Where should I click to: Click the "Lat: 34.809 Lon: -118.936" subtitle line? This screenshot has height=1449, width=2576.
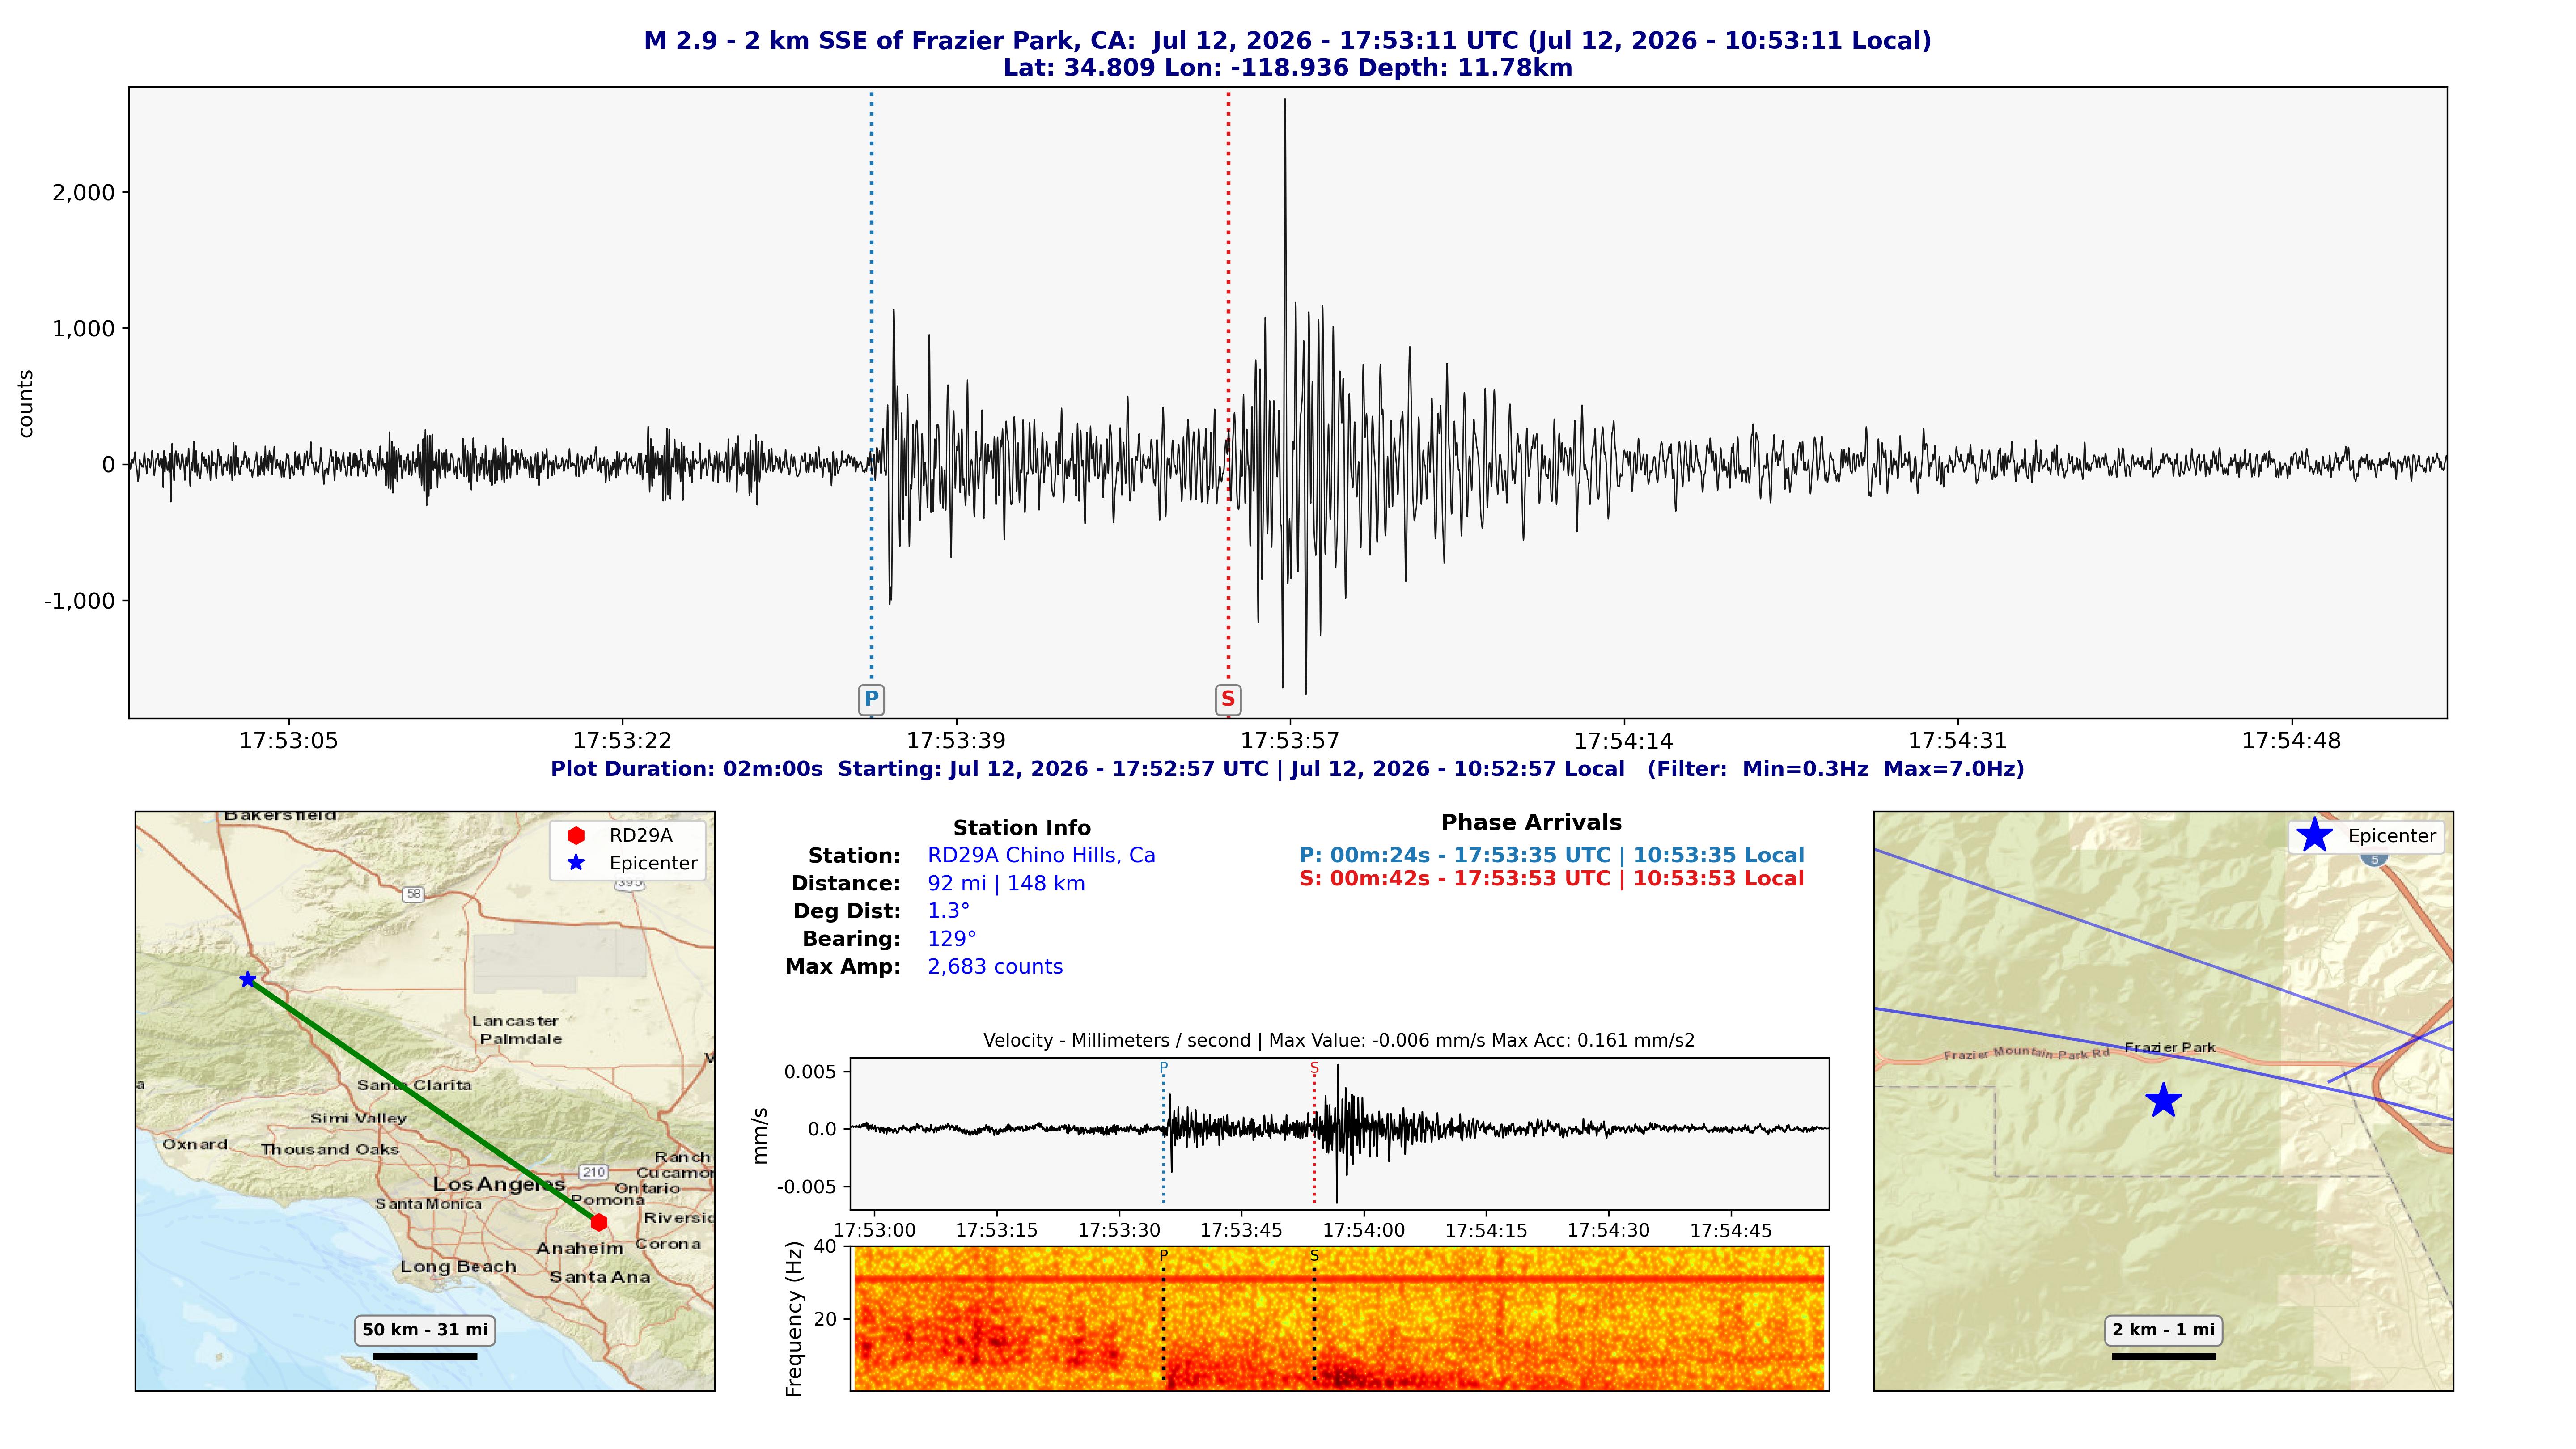coord(1288,68)
